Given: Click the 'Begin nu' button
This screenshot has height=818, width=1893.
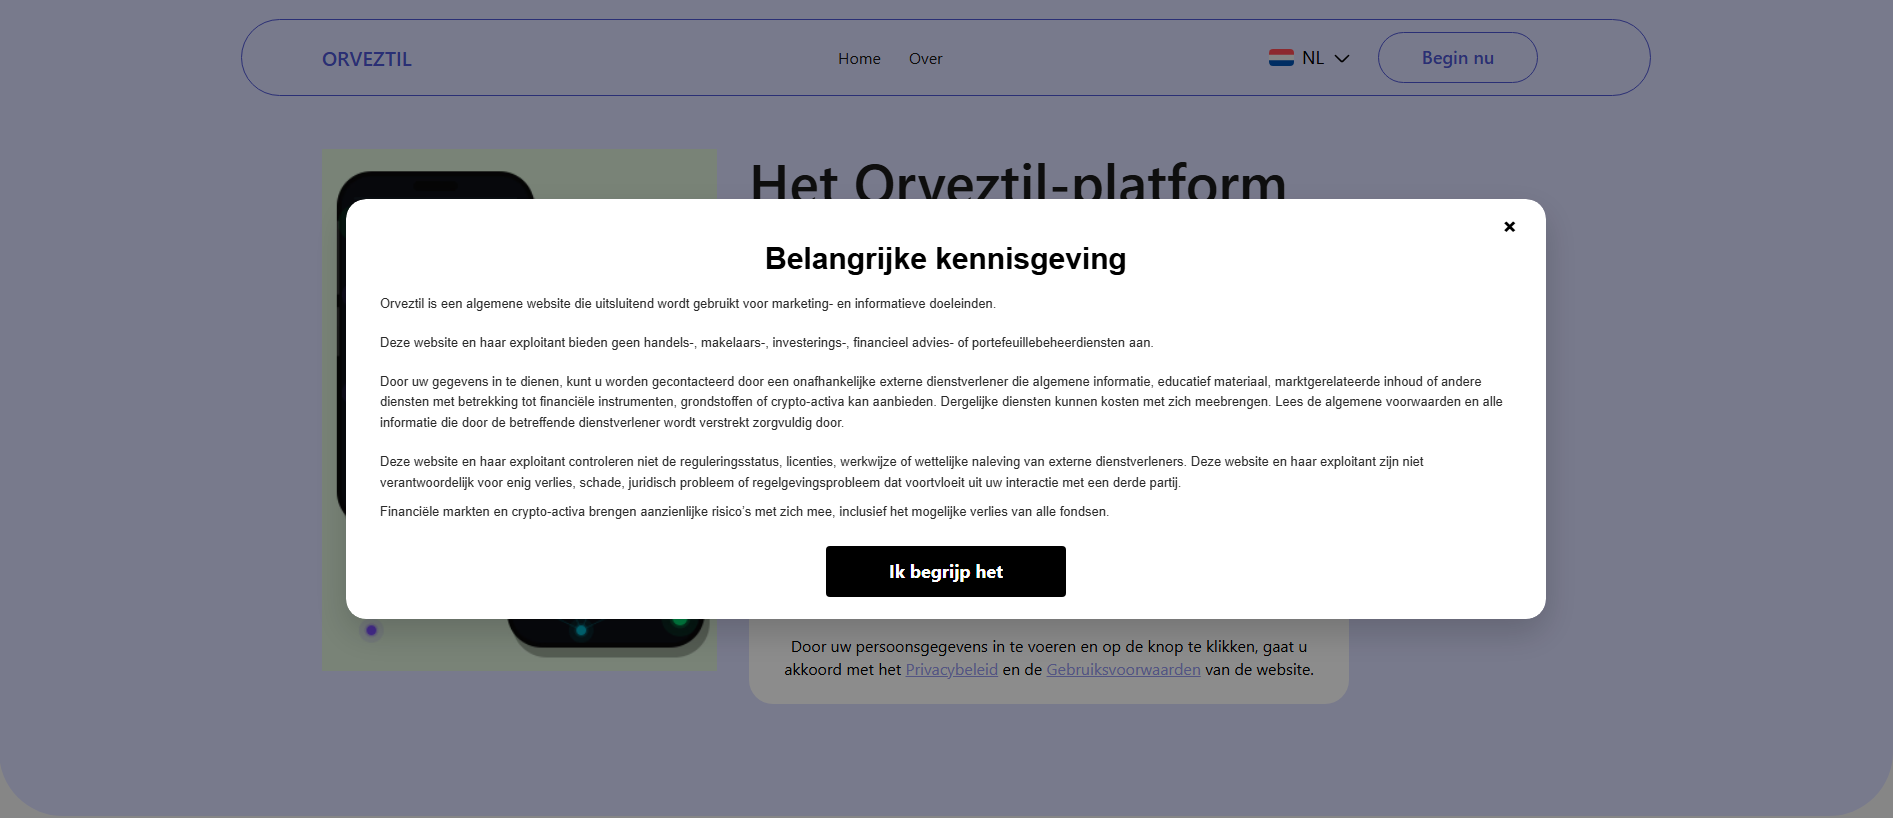Looking at the screenshot, I should [1457, 58].
